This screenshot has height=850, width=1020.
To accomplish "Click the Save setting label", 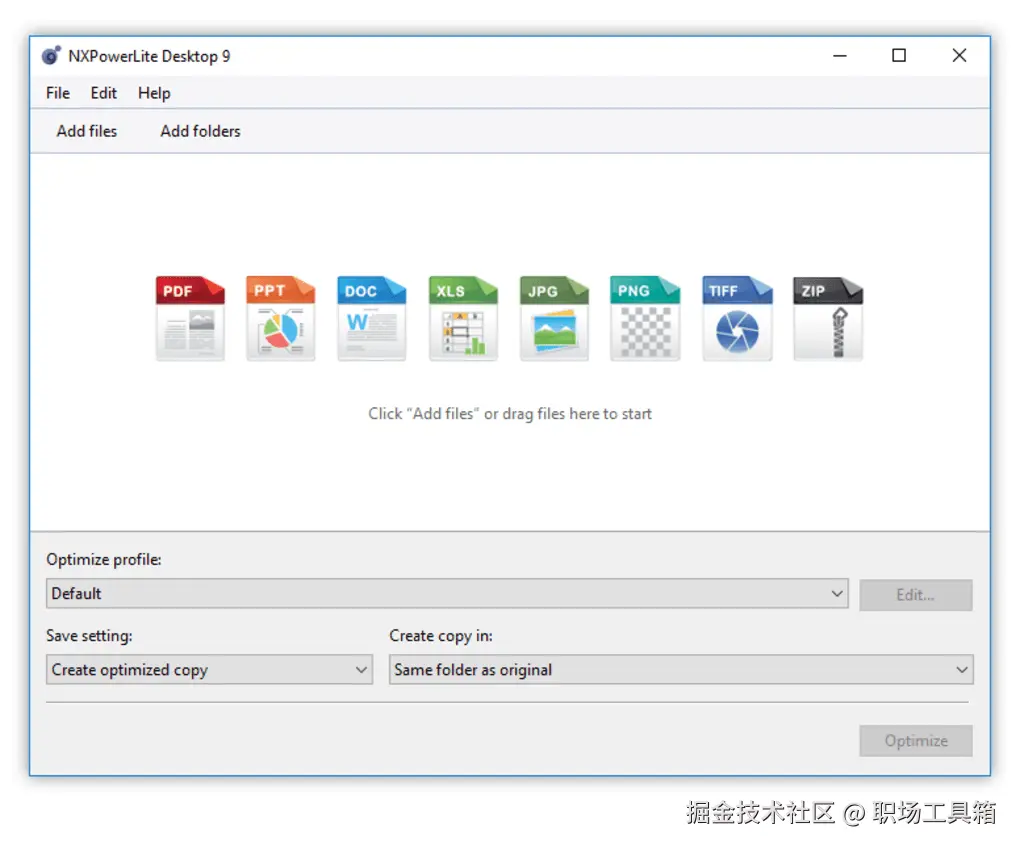I will pyautogui.click(x=89, y=635).
